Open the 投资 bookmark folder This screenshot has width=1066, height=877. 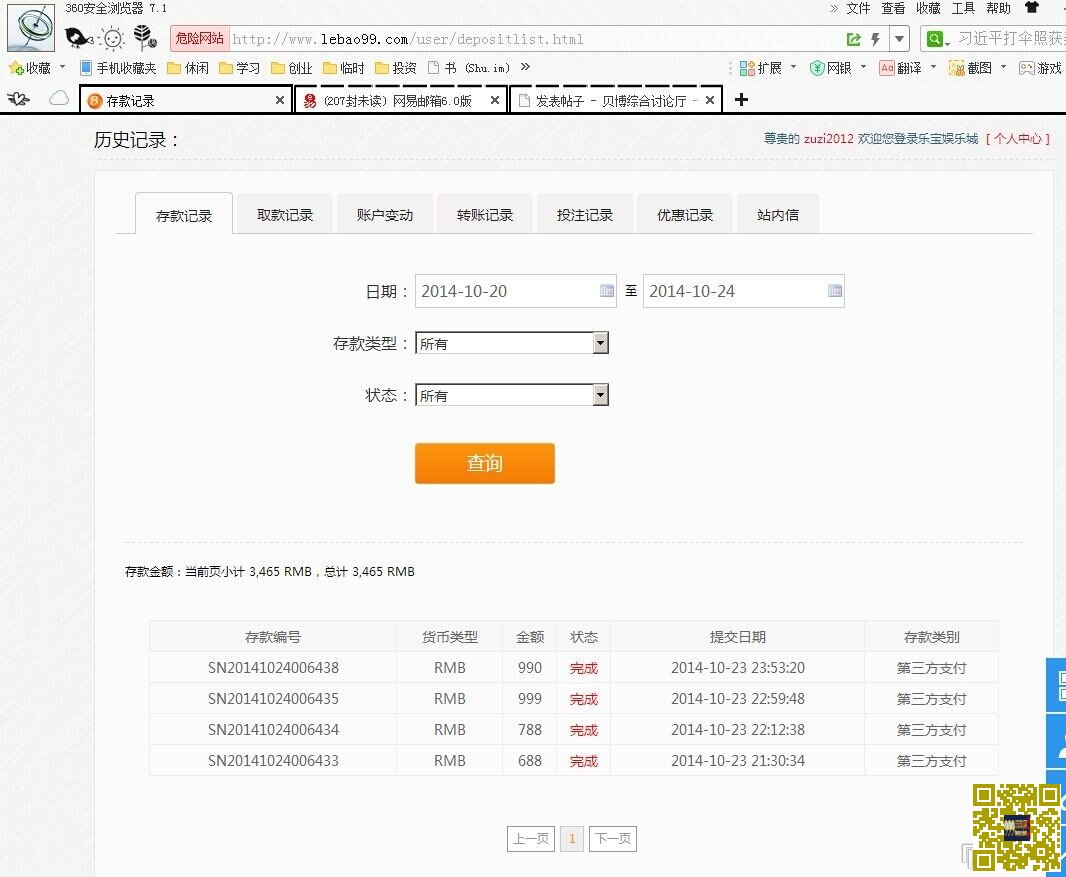click(395, 68)
